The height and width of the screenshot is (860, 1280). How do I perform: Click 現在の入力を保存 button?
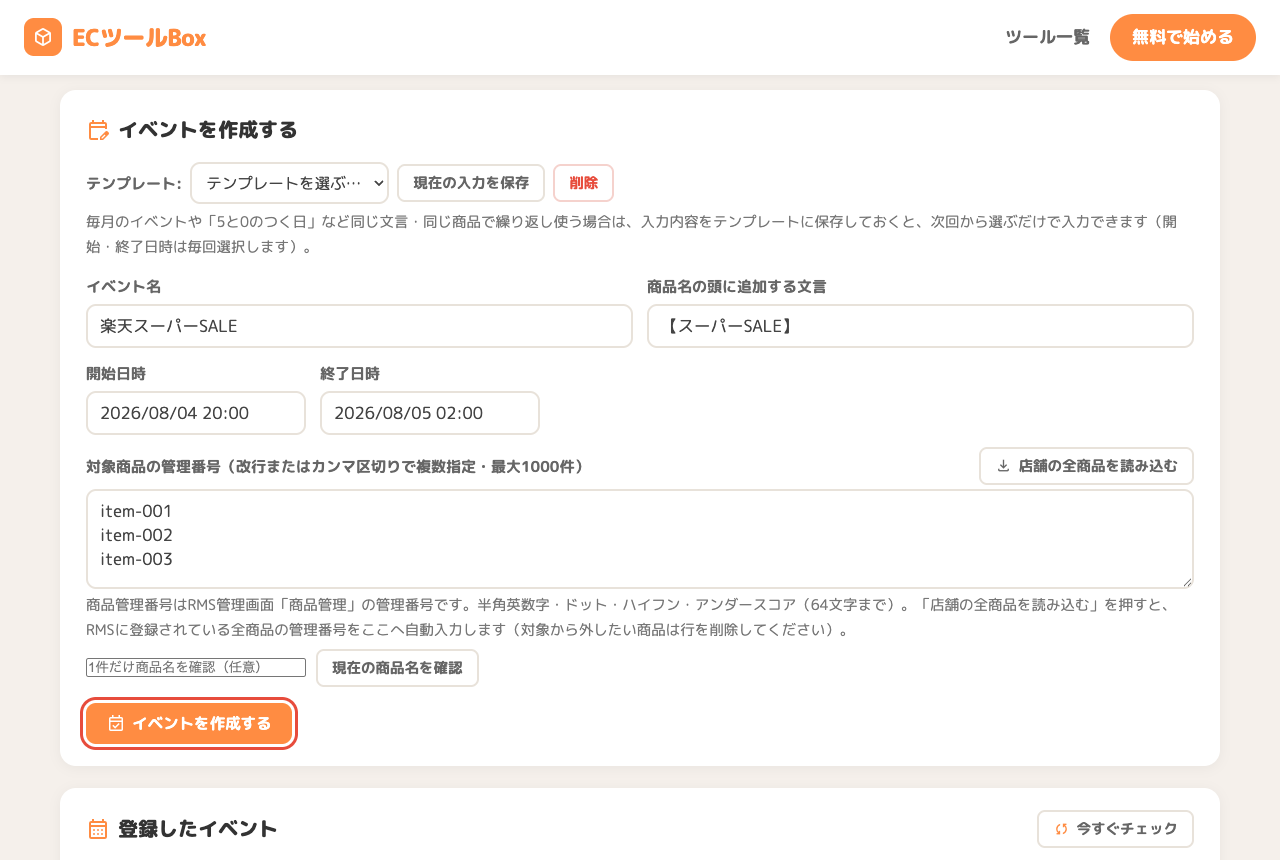(x=471, y=183)
